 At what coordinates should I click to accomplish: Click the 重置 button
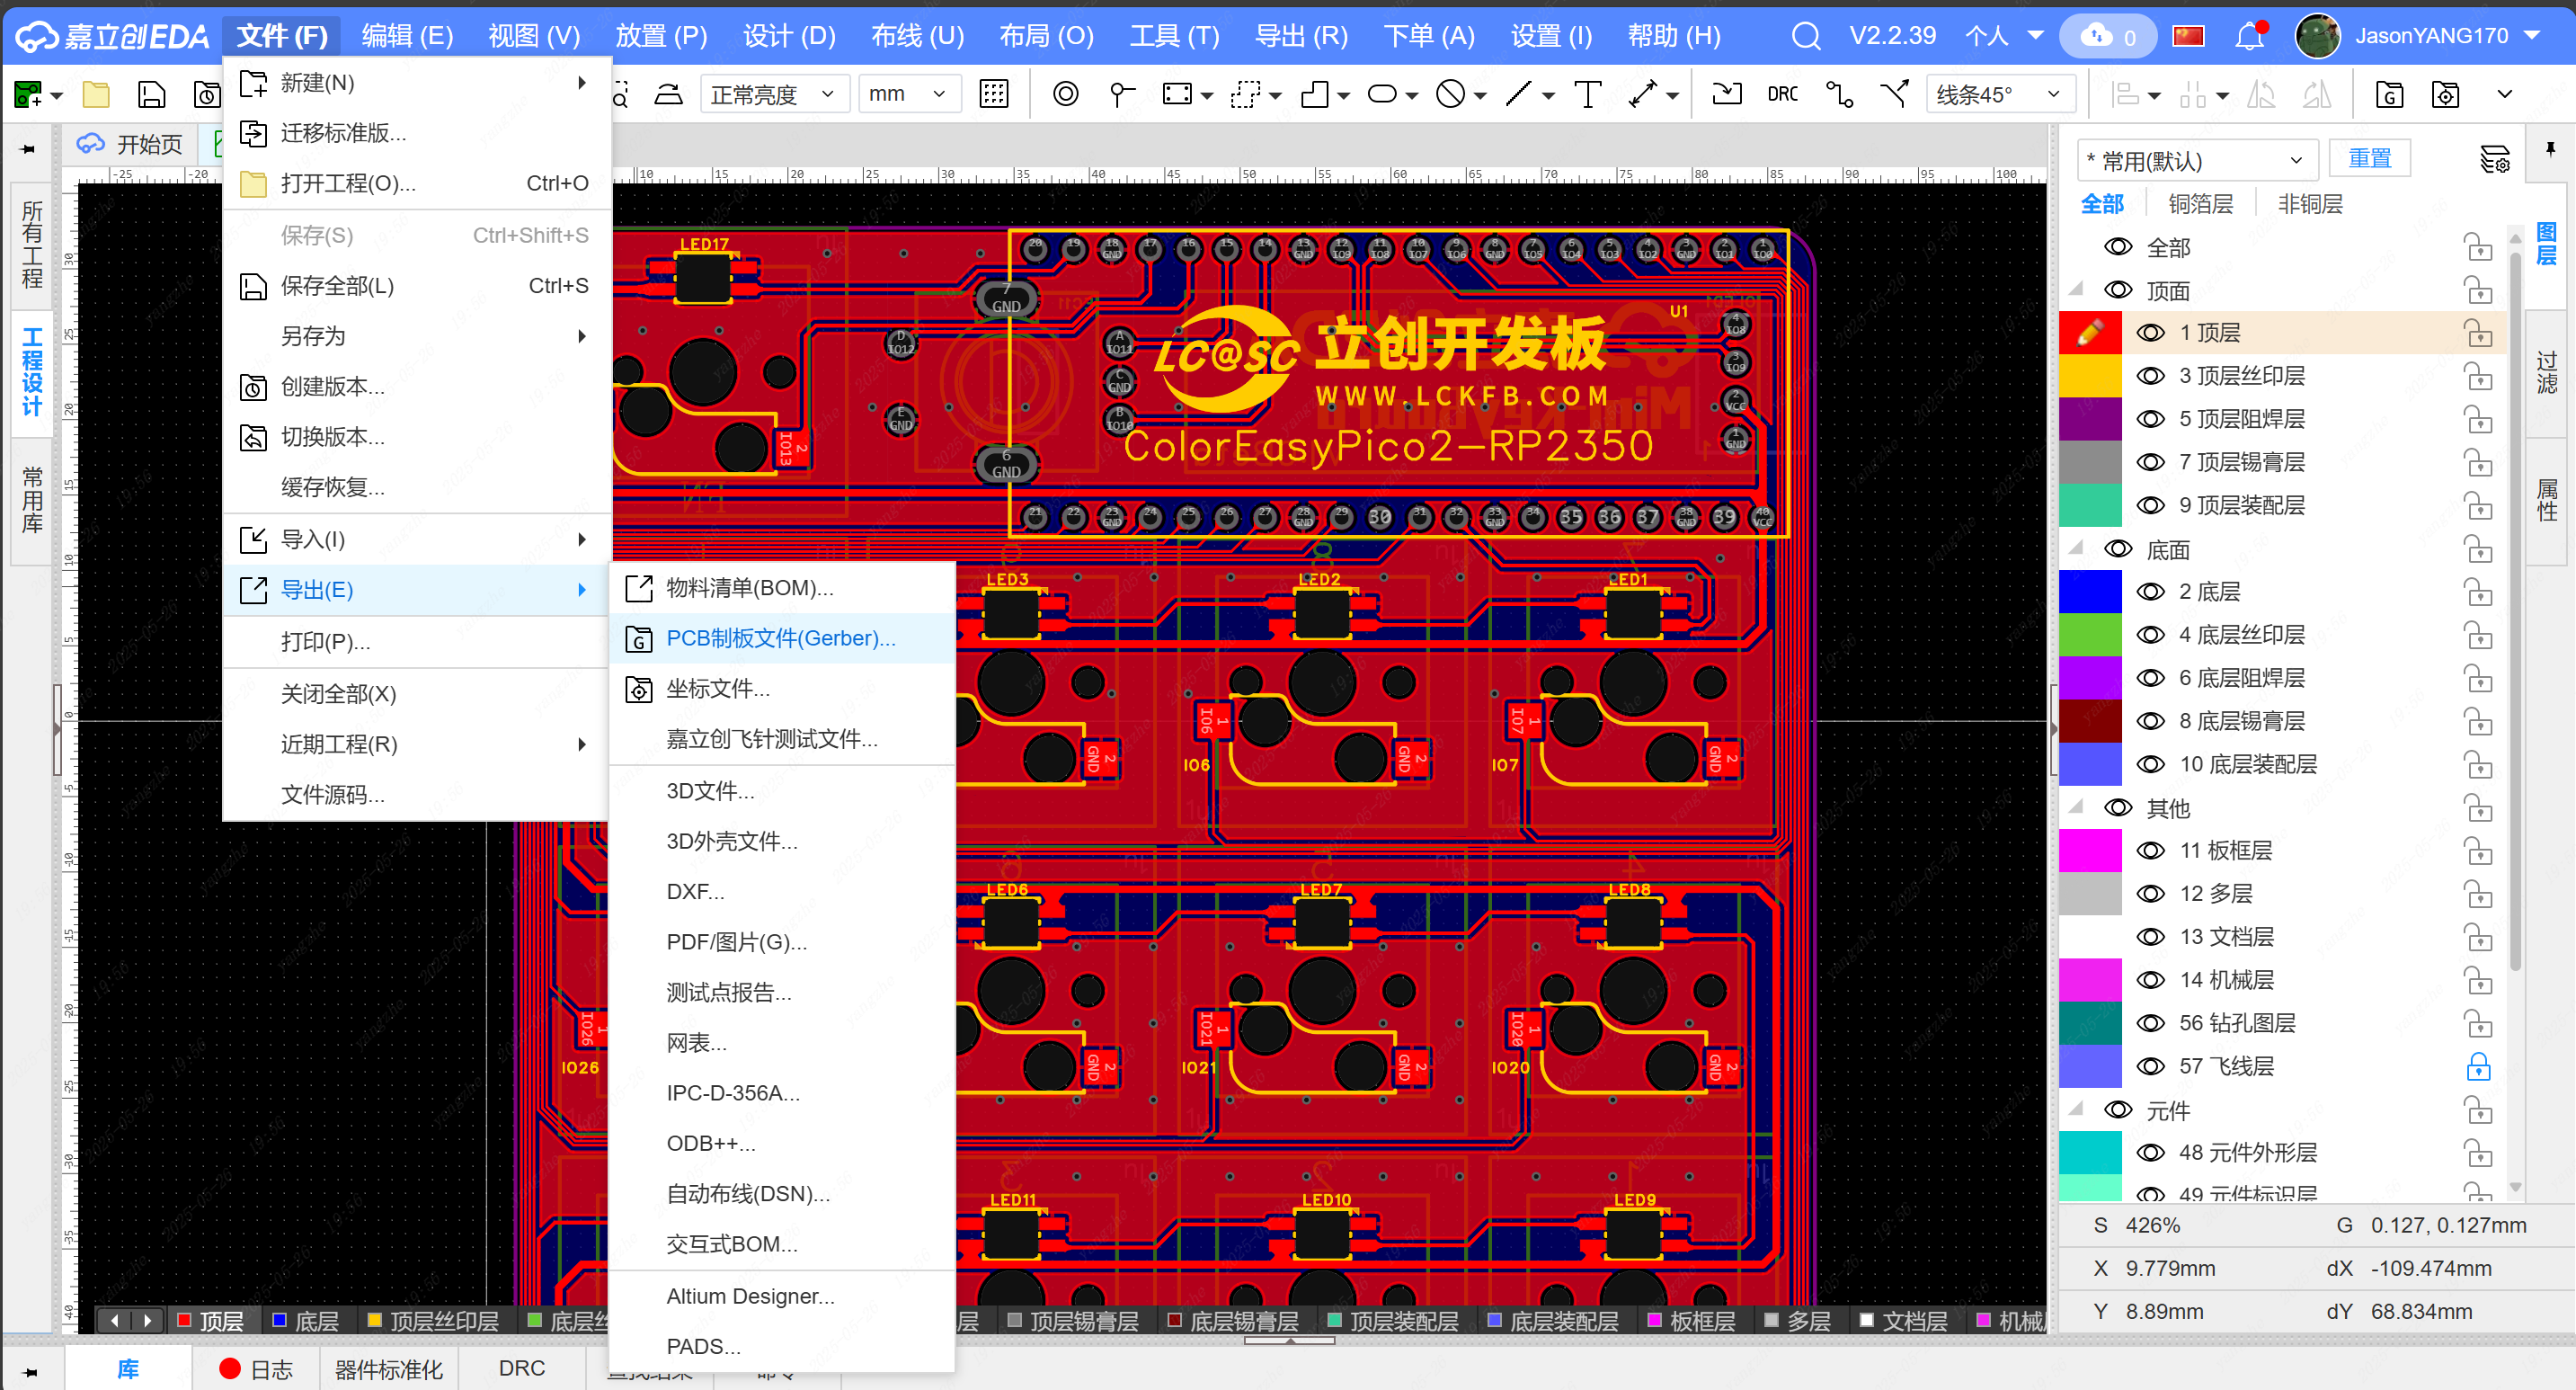tap(2369, 158)
